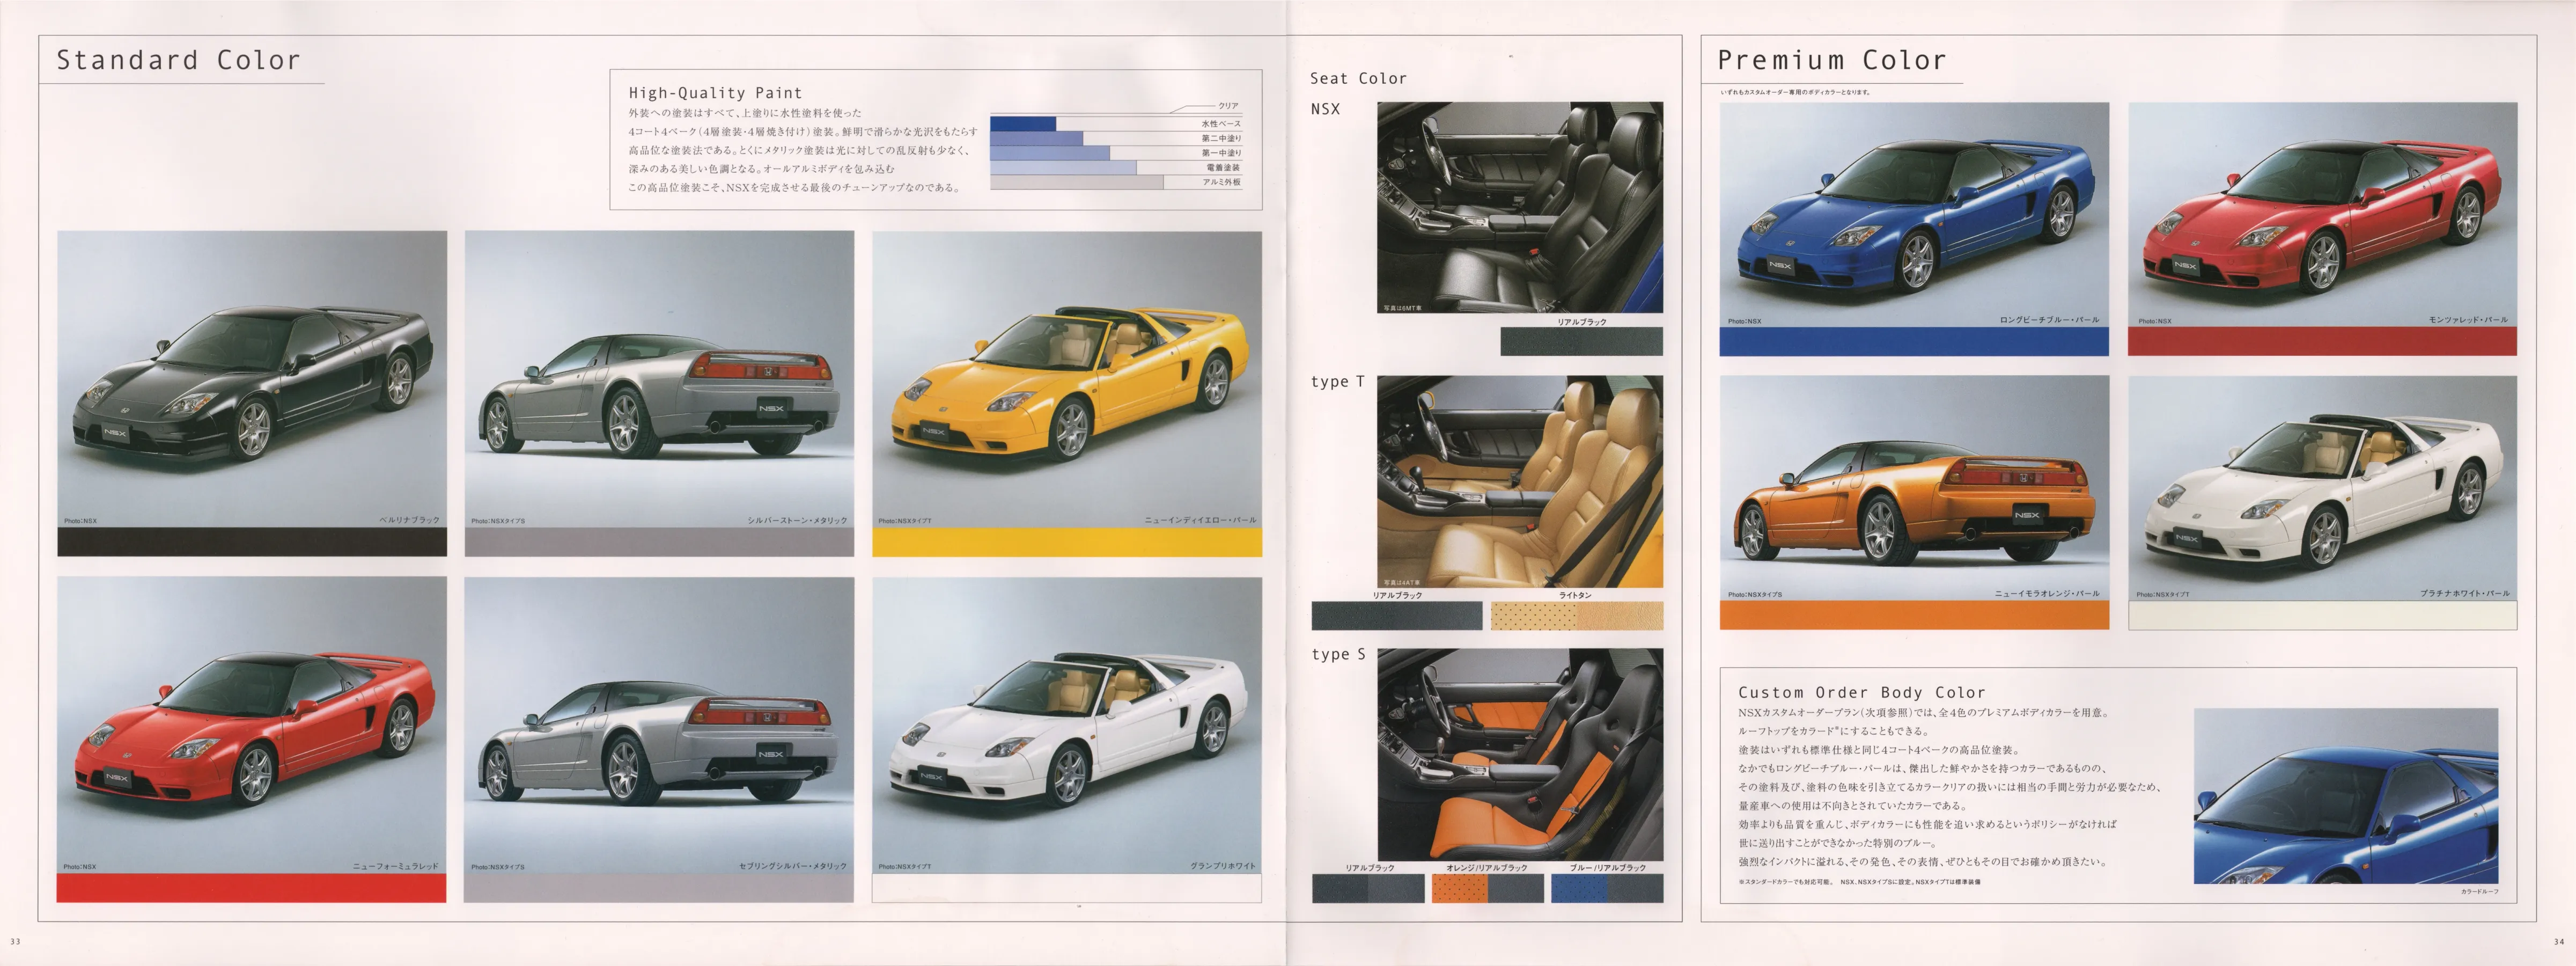Click the 電着塗装 paint layer label
Screen dimensions: 2576x966
pyautogui.click(x=1223, y=168)
